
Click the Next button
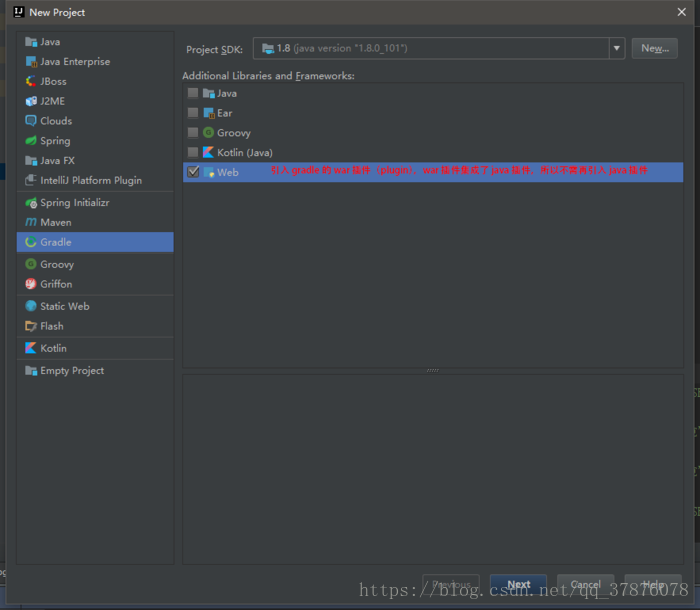coord(518,584)
